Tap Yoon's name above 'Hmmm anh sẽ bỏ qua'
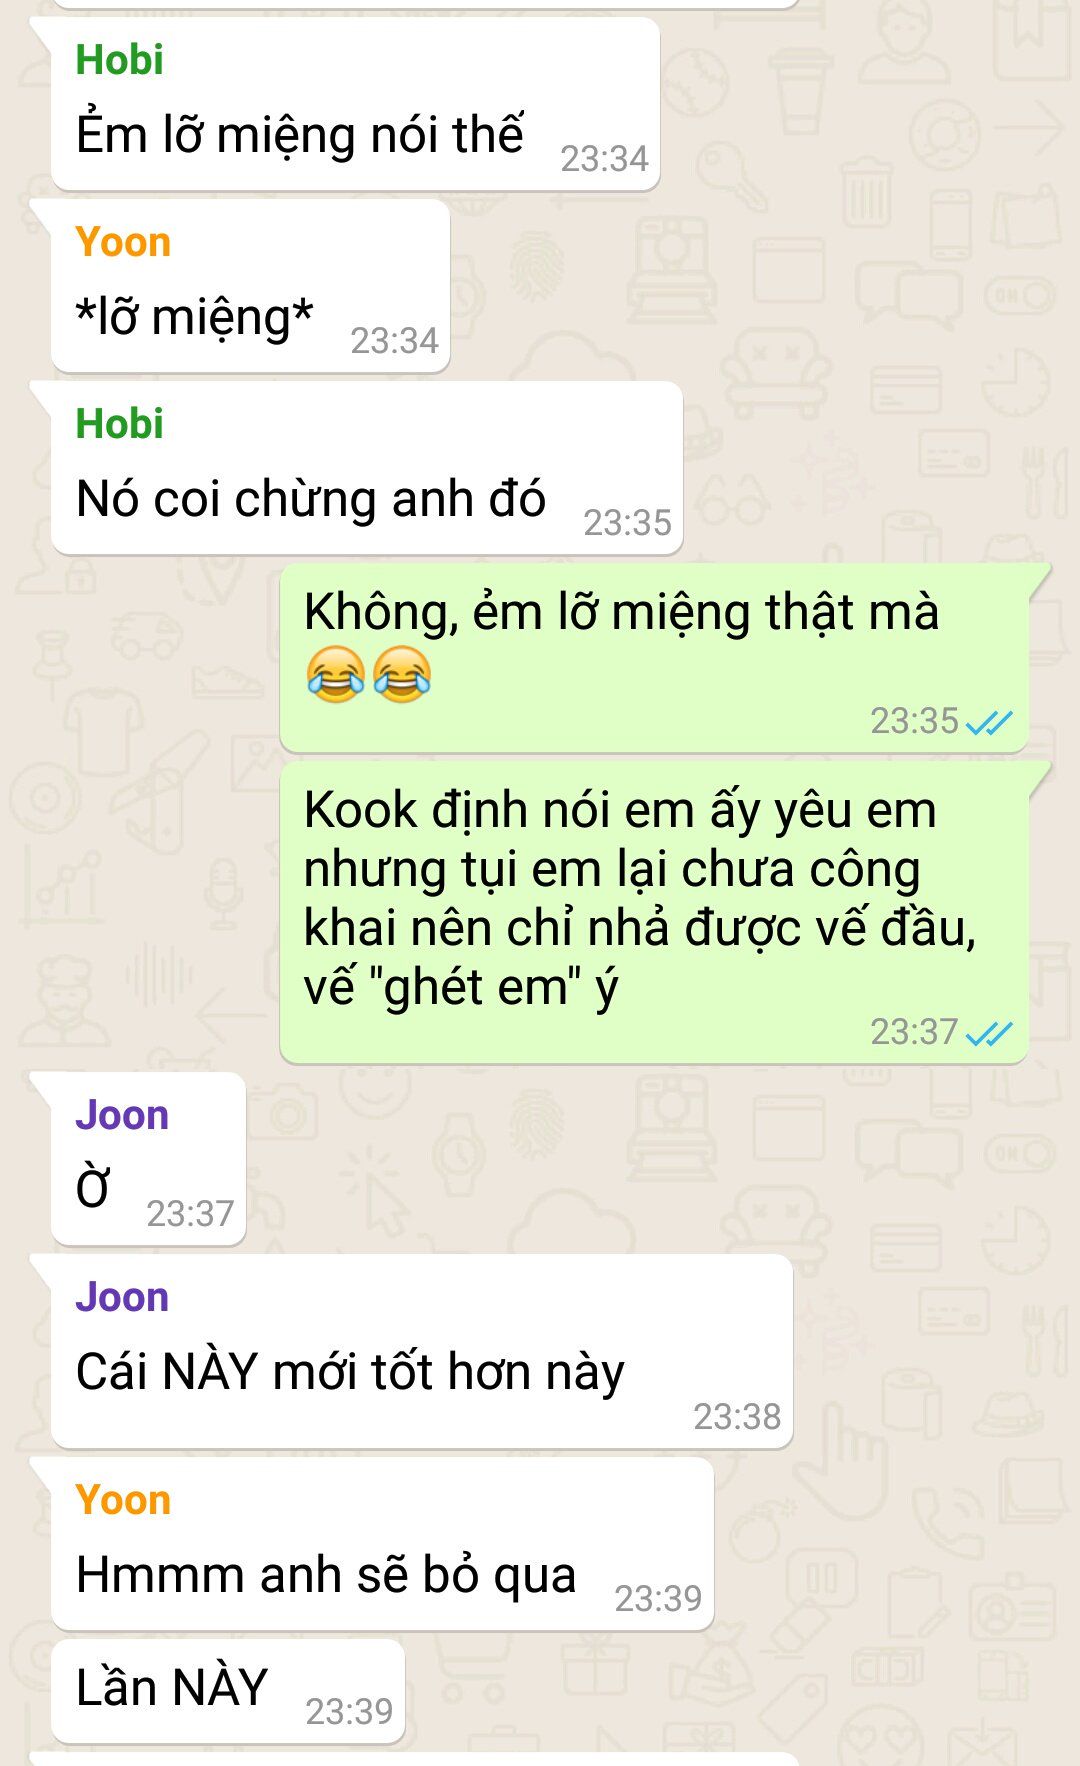 point(123,1500)
